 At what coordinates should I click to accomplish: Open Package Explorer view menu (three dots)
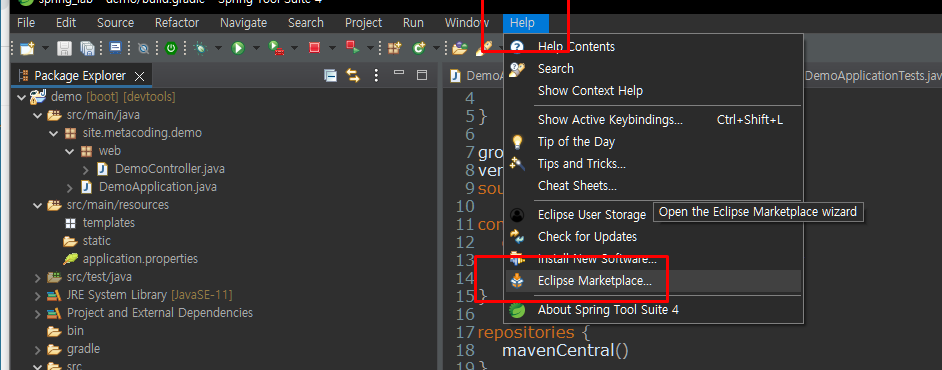point(376,76)
